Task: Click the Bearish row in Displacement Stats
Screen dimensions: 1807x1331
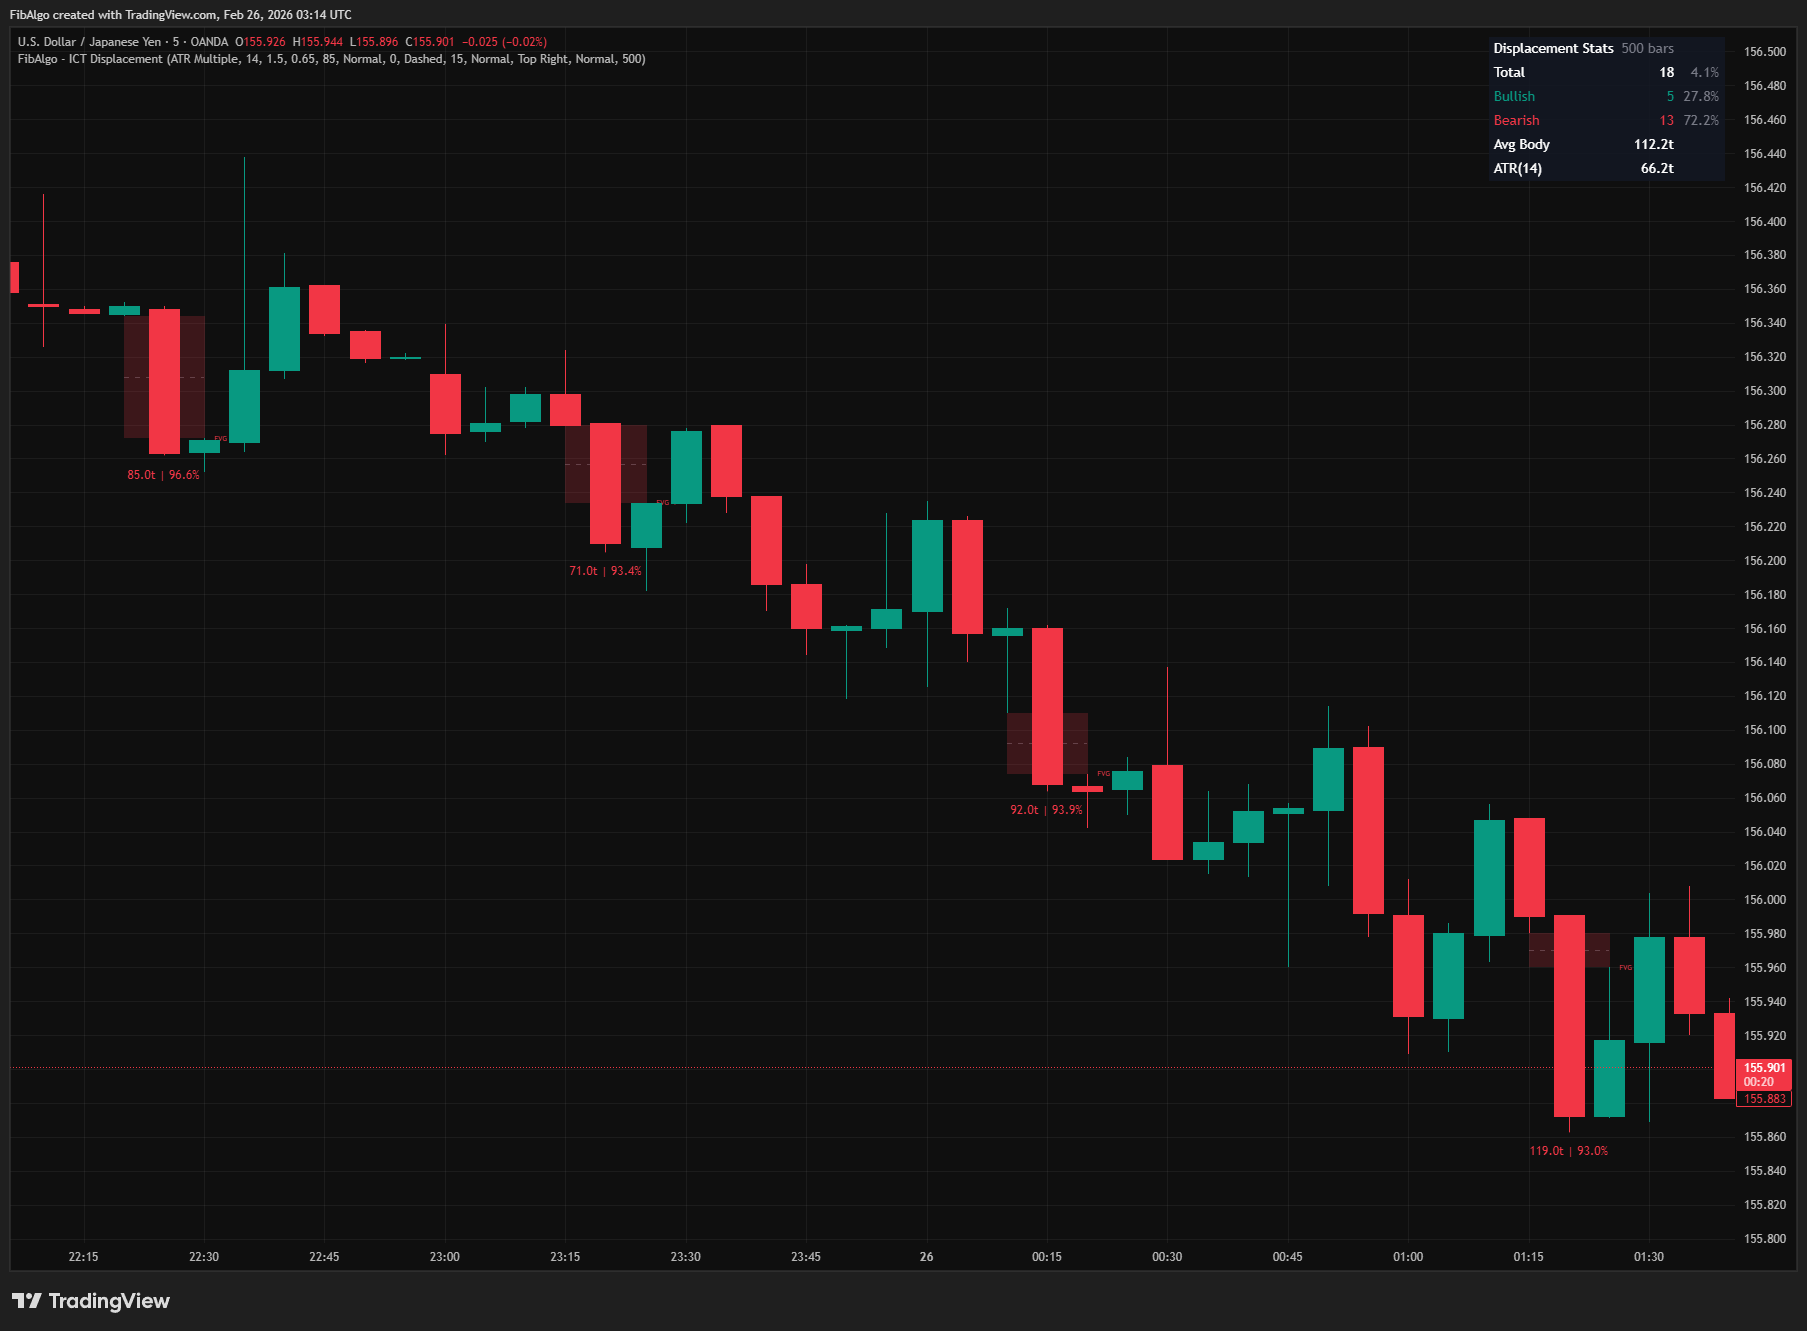Action: [x=1516, y=120]
